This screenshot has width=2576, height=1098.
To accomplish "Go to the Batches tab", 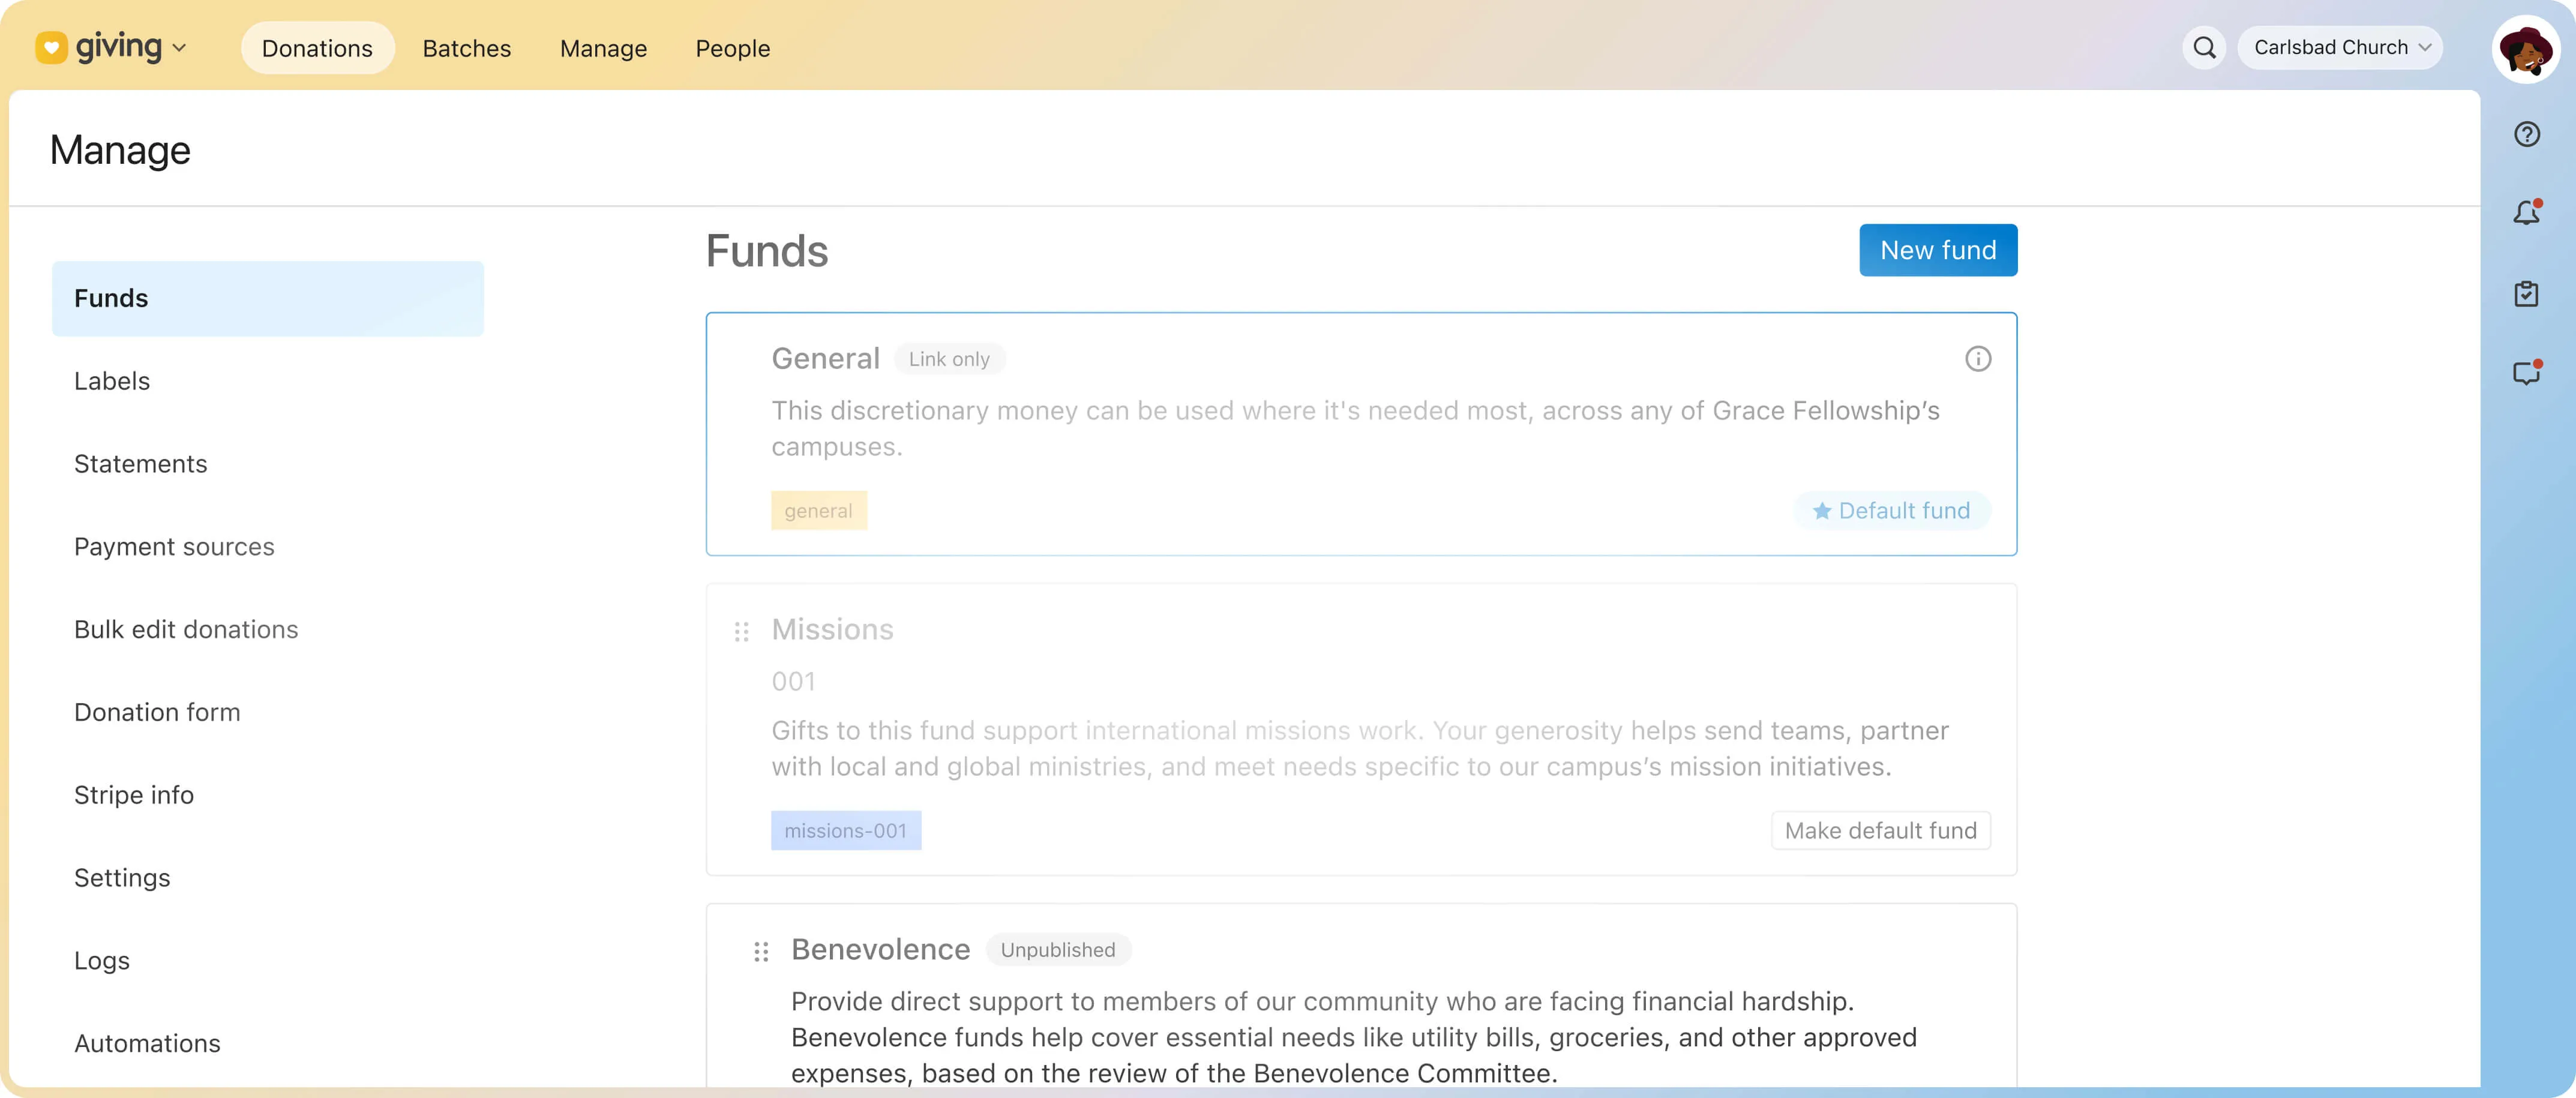I will pos(466,48).
